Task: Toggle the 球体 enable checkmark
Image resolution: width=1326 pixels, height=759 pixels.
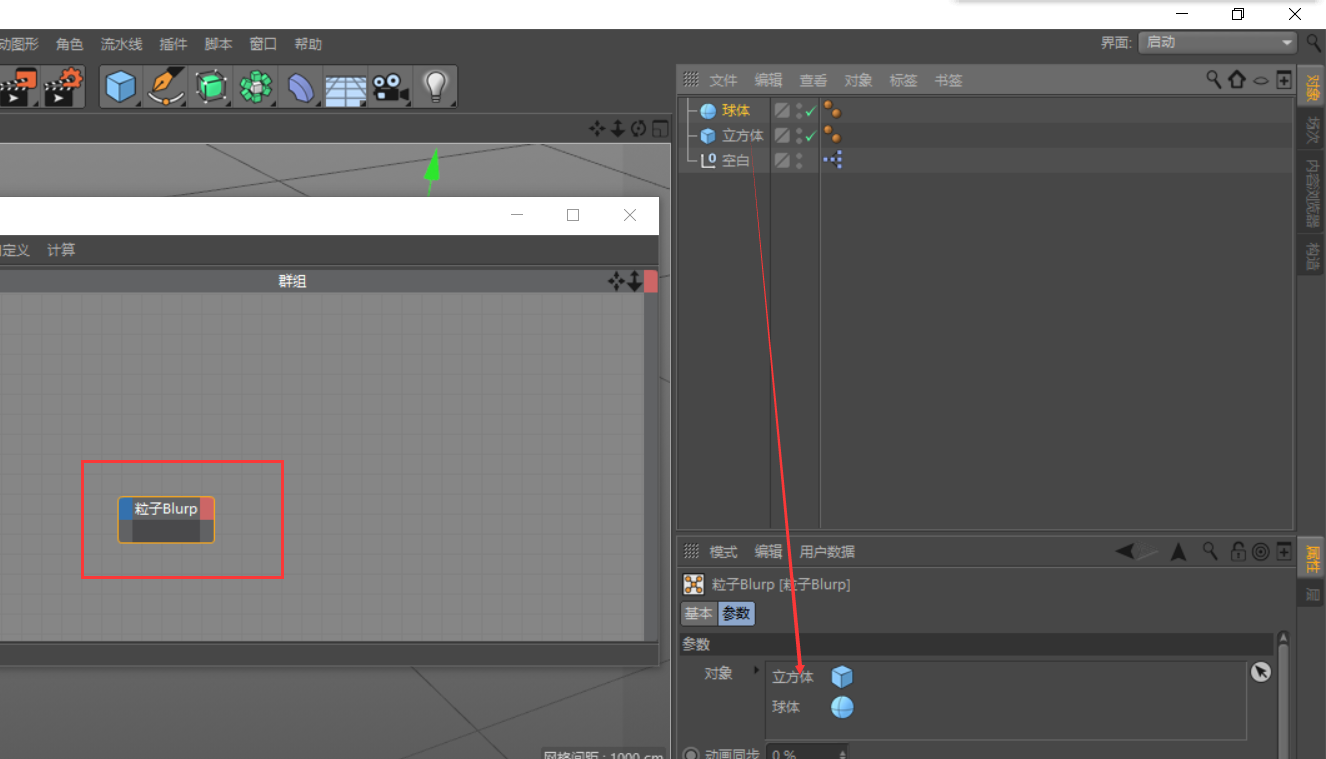Action: pyautogui.click(x=811, y=110)
